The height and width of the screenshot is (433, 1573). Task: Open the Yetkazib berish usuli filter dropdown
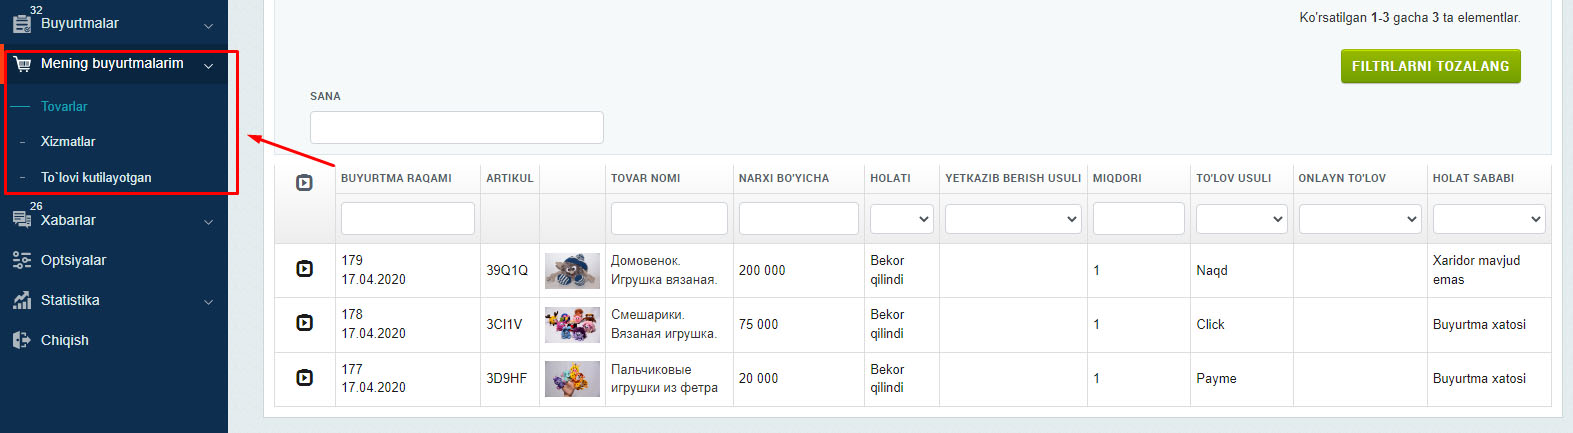(x=1013, y=218)
